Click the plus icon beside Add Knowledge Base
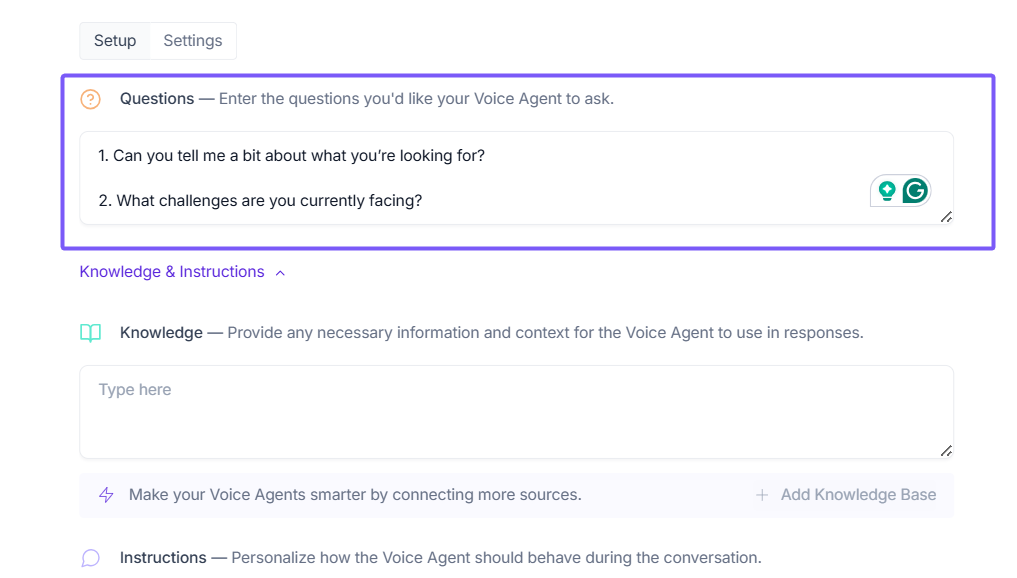 (762, 495)
